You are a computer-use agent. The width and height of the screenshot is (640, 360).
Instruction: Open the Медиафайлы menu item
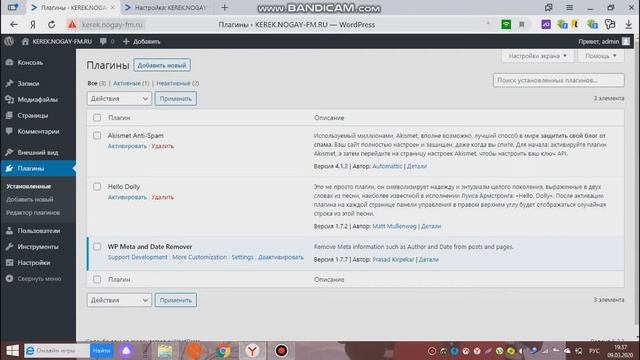point(38,99)
